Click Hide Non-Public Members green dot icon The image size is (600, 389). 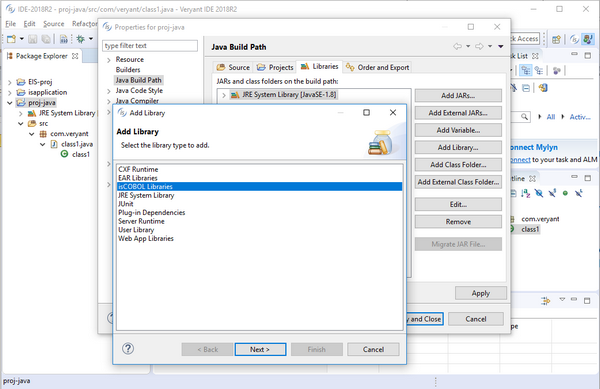click(565, 194)
